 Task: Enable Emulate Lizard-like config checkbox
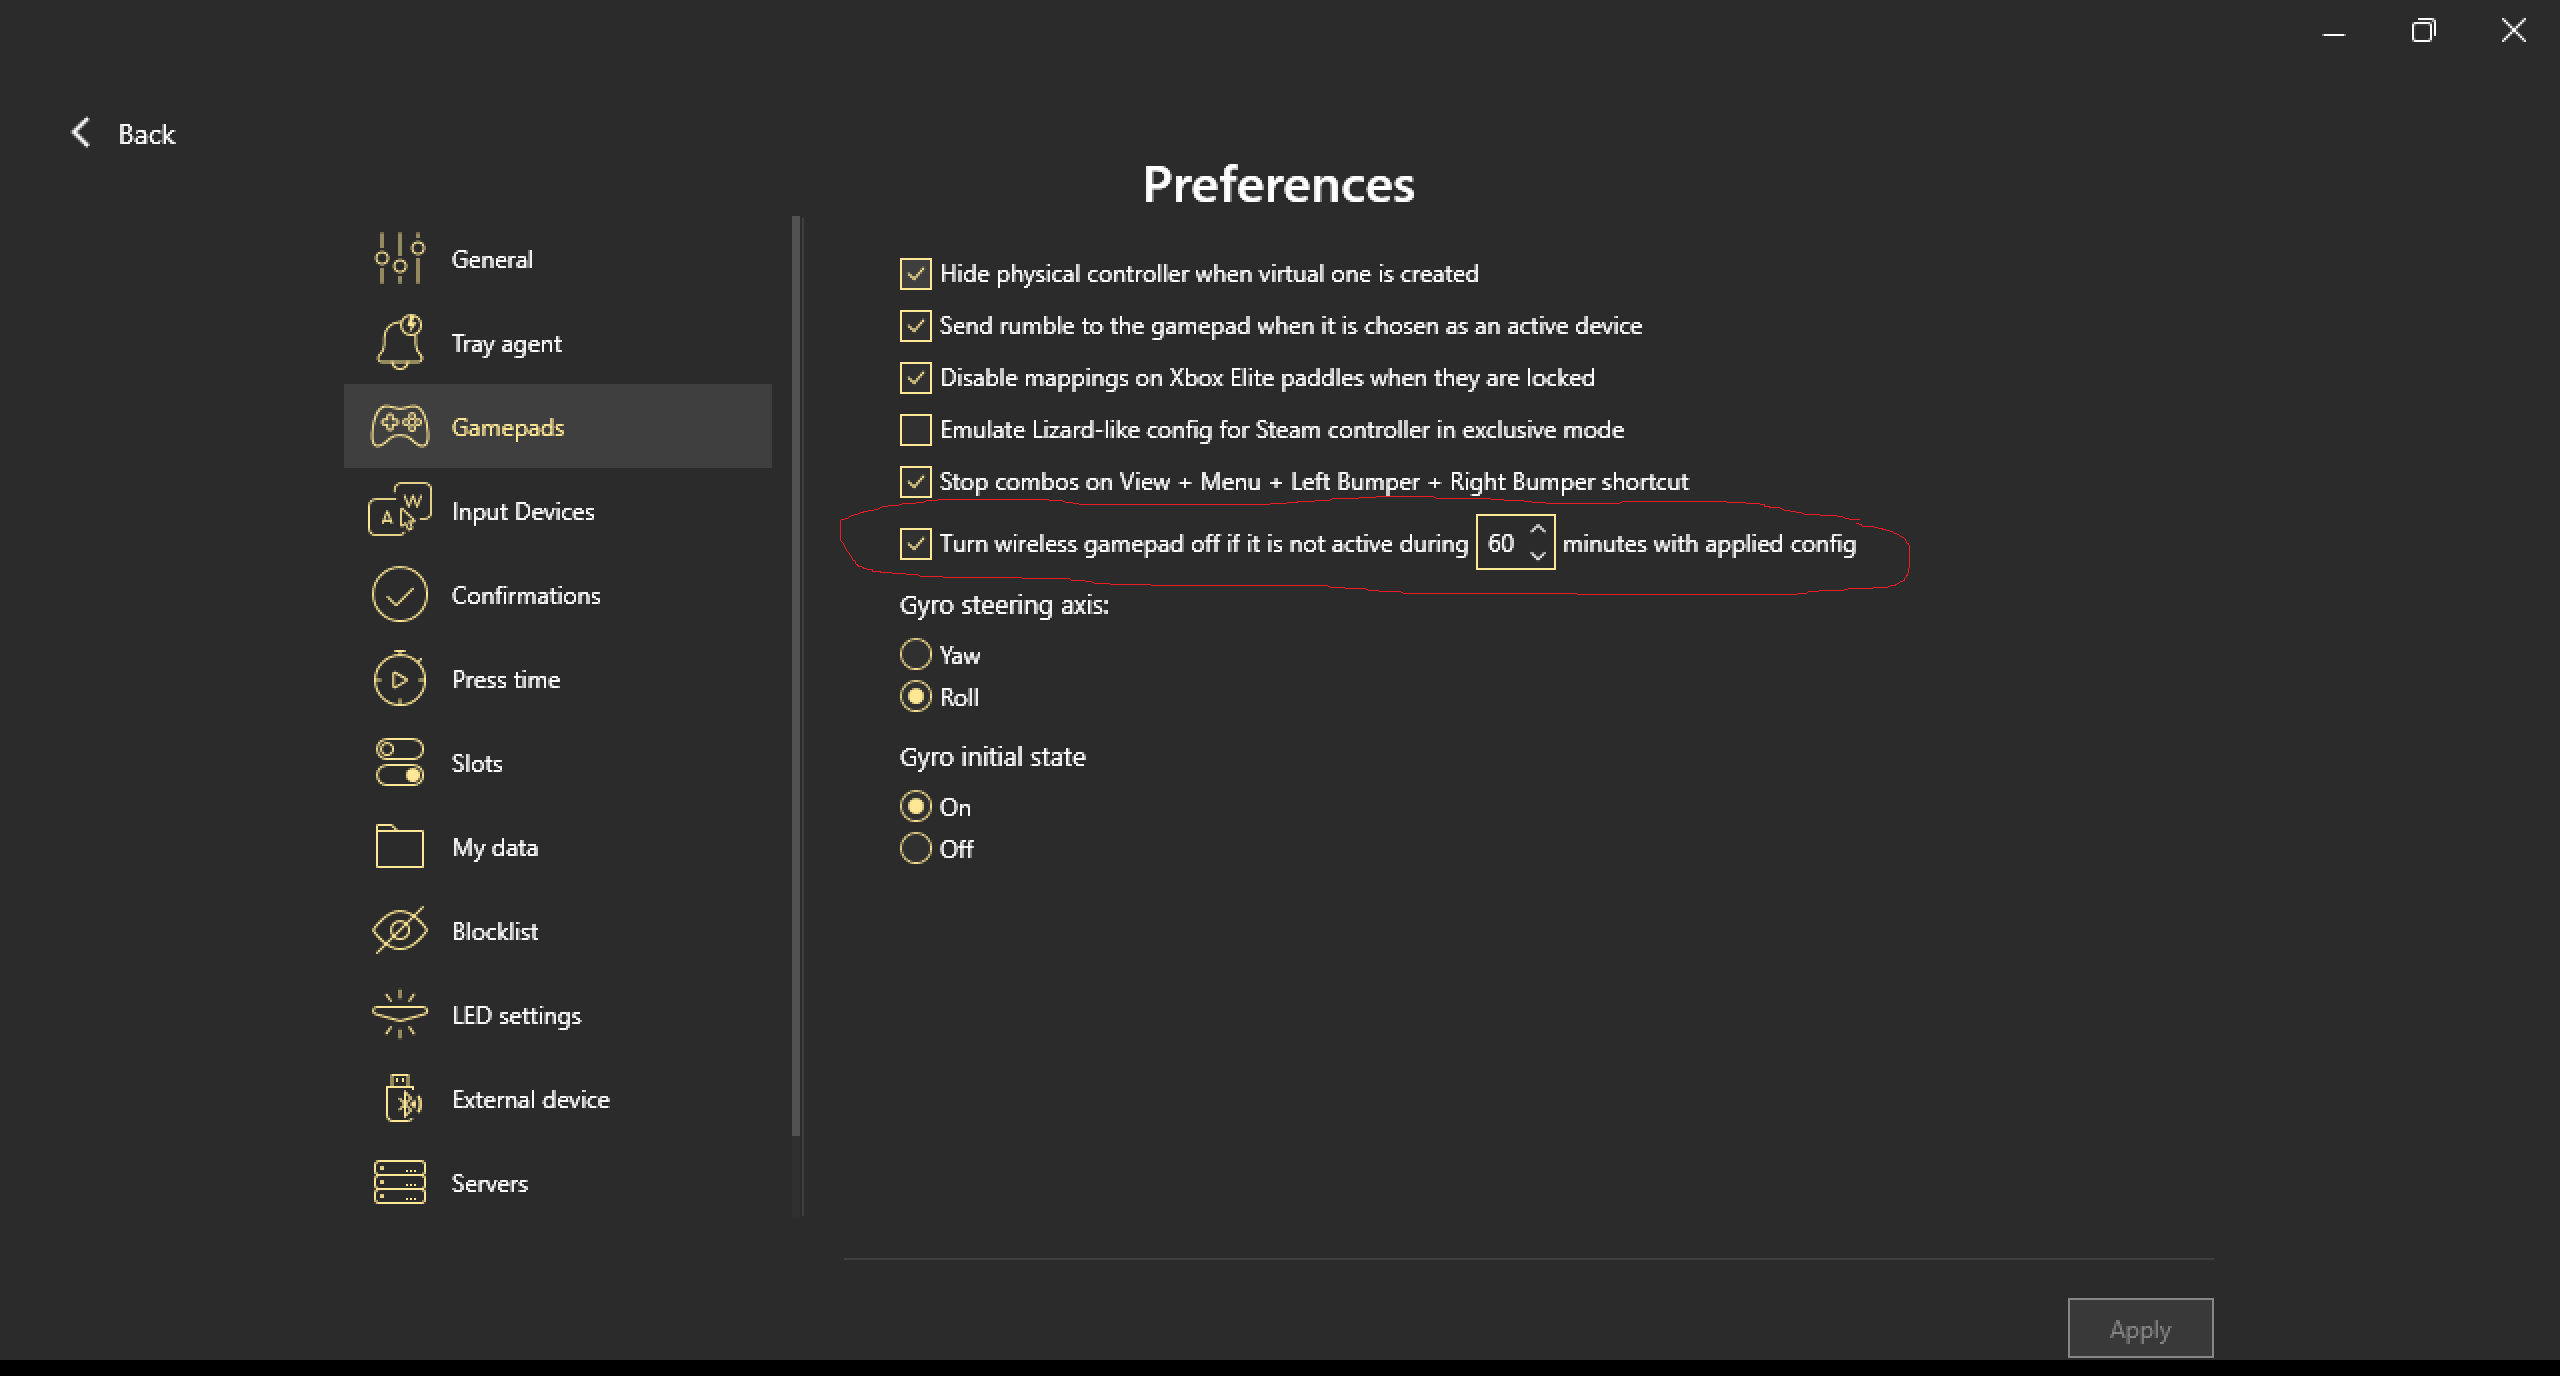click(x=915, y=430)
